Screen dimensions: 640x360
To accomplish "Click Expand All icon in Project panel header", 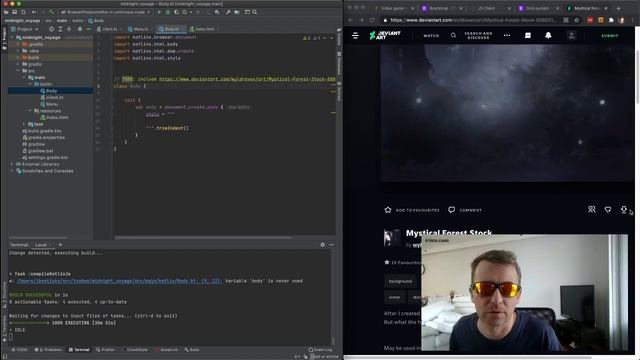I will click(60, 29).
